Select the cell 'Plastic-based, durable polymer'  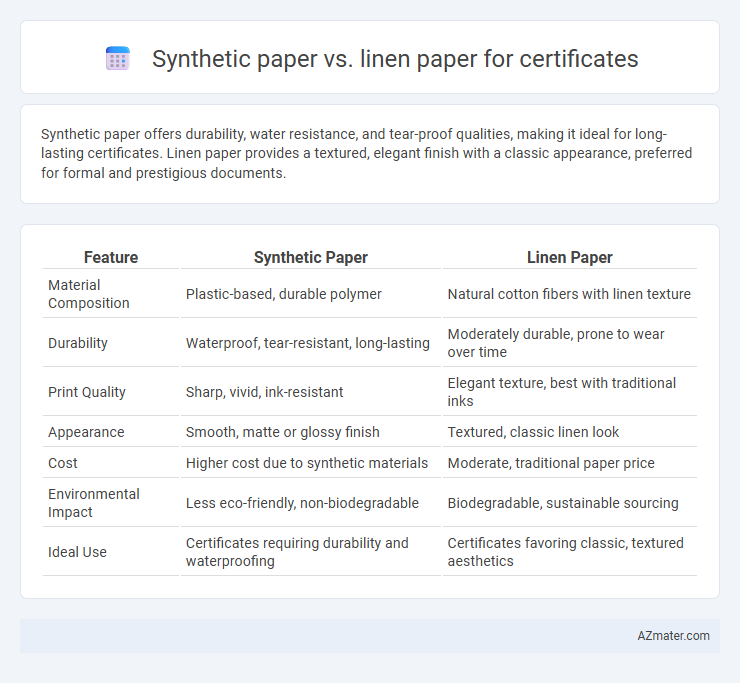click(x=284, y=294)
